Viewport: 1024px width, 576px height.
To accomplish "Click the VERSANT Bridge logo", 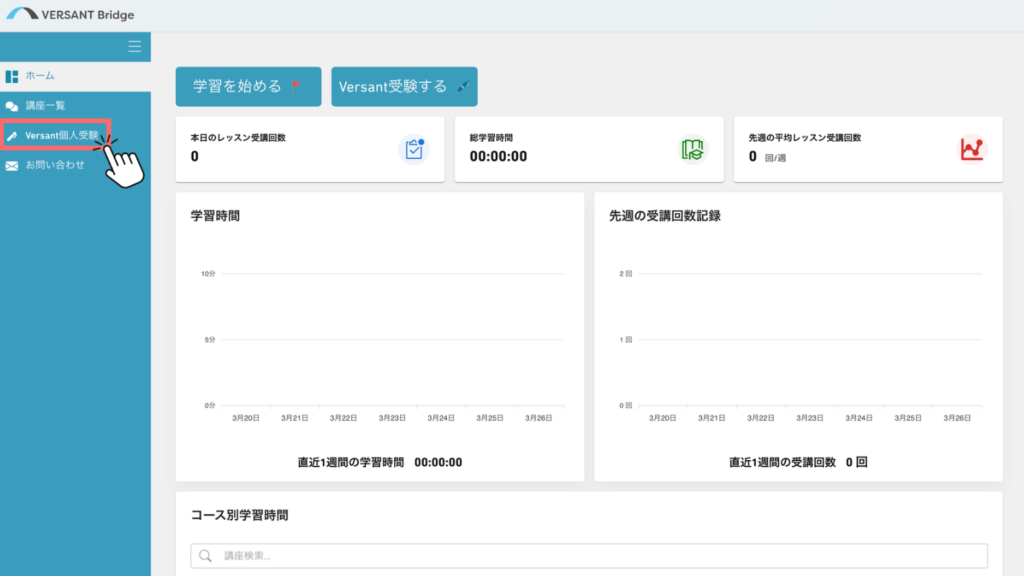I will coord(70,15).
